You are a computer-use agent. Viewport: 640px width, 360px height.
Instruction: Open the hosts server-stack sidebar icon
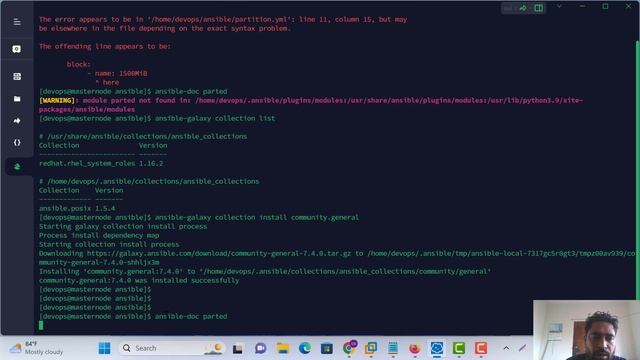point(17,76)
